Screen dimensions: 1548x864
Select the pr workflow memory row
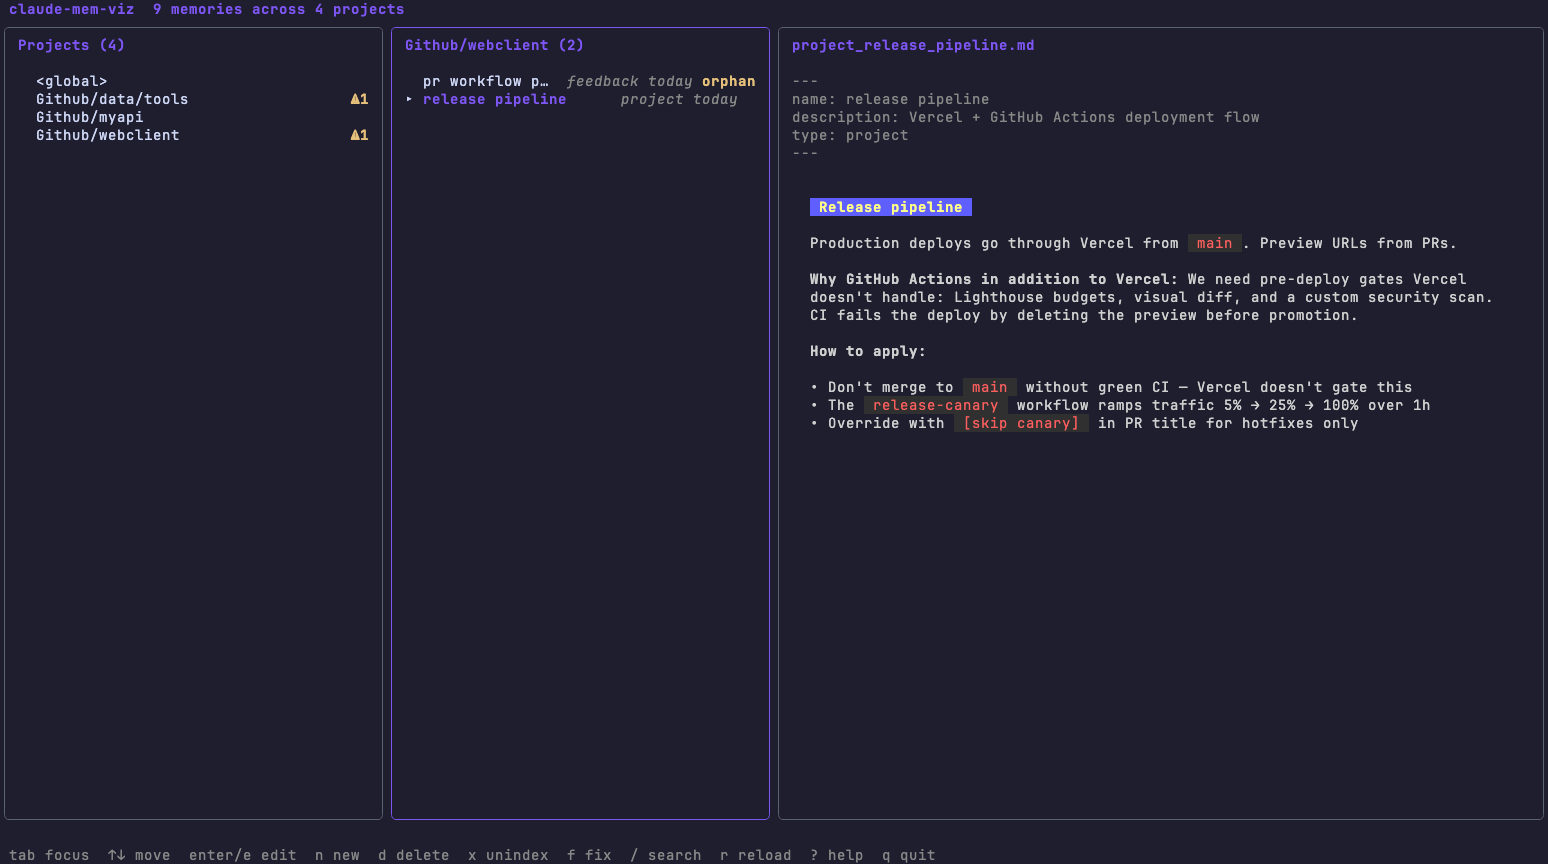[x=580, y=81]
